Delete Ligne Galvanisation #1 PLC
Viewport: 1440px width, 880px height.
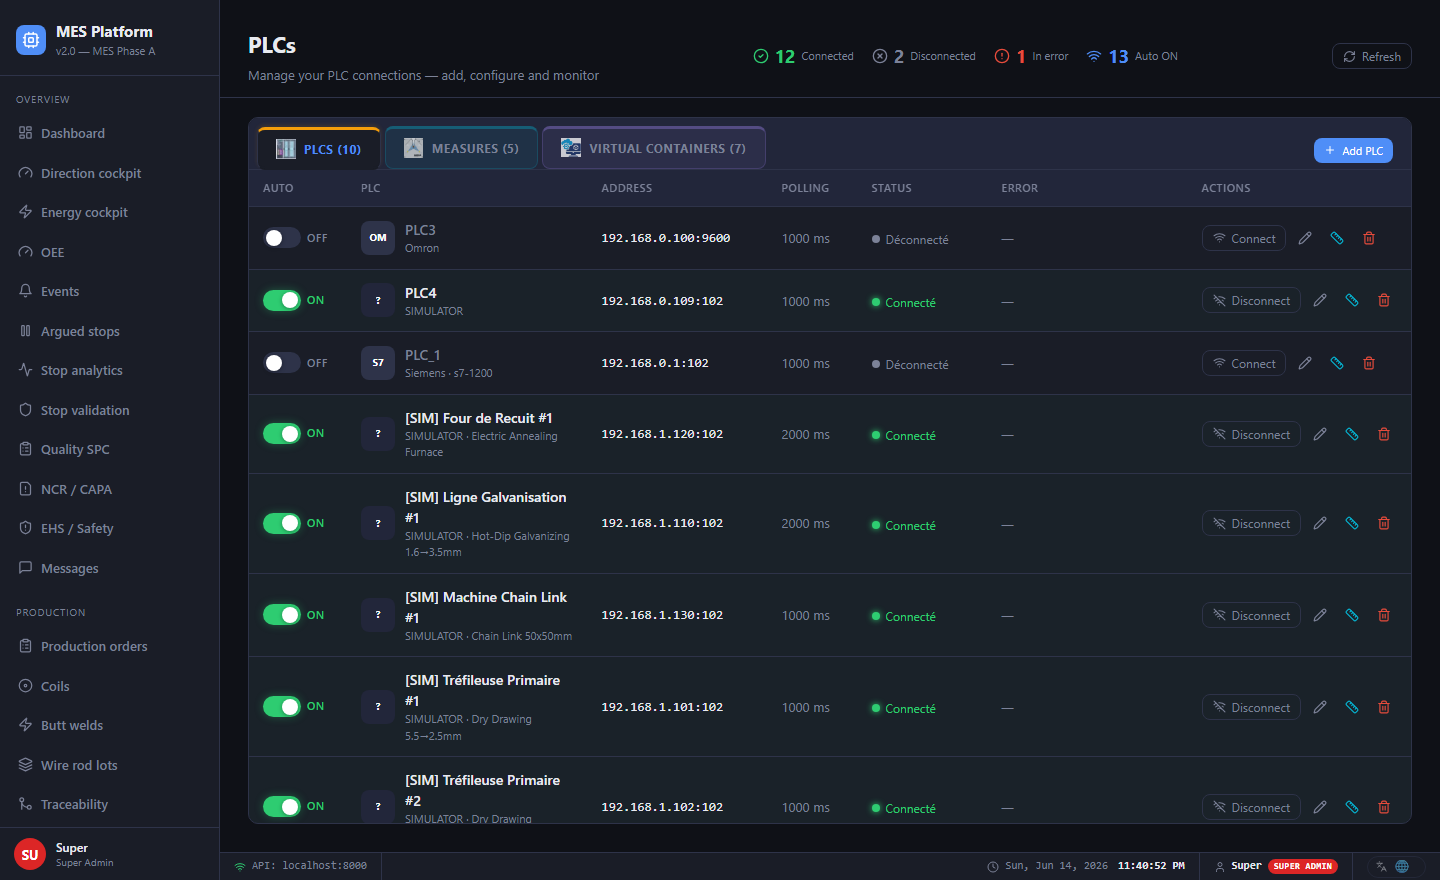pos(1384,523)
